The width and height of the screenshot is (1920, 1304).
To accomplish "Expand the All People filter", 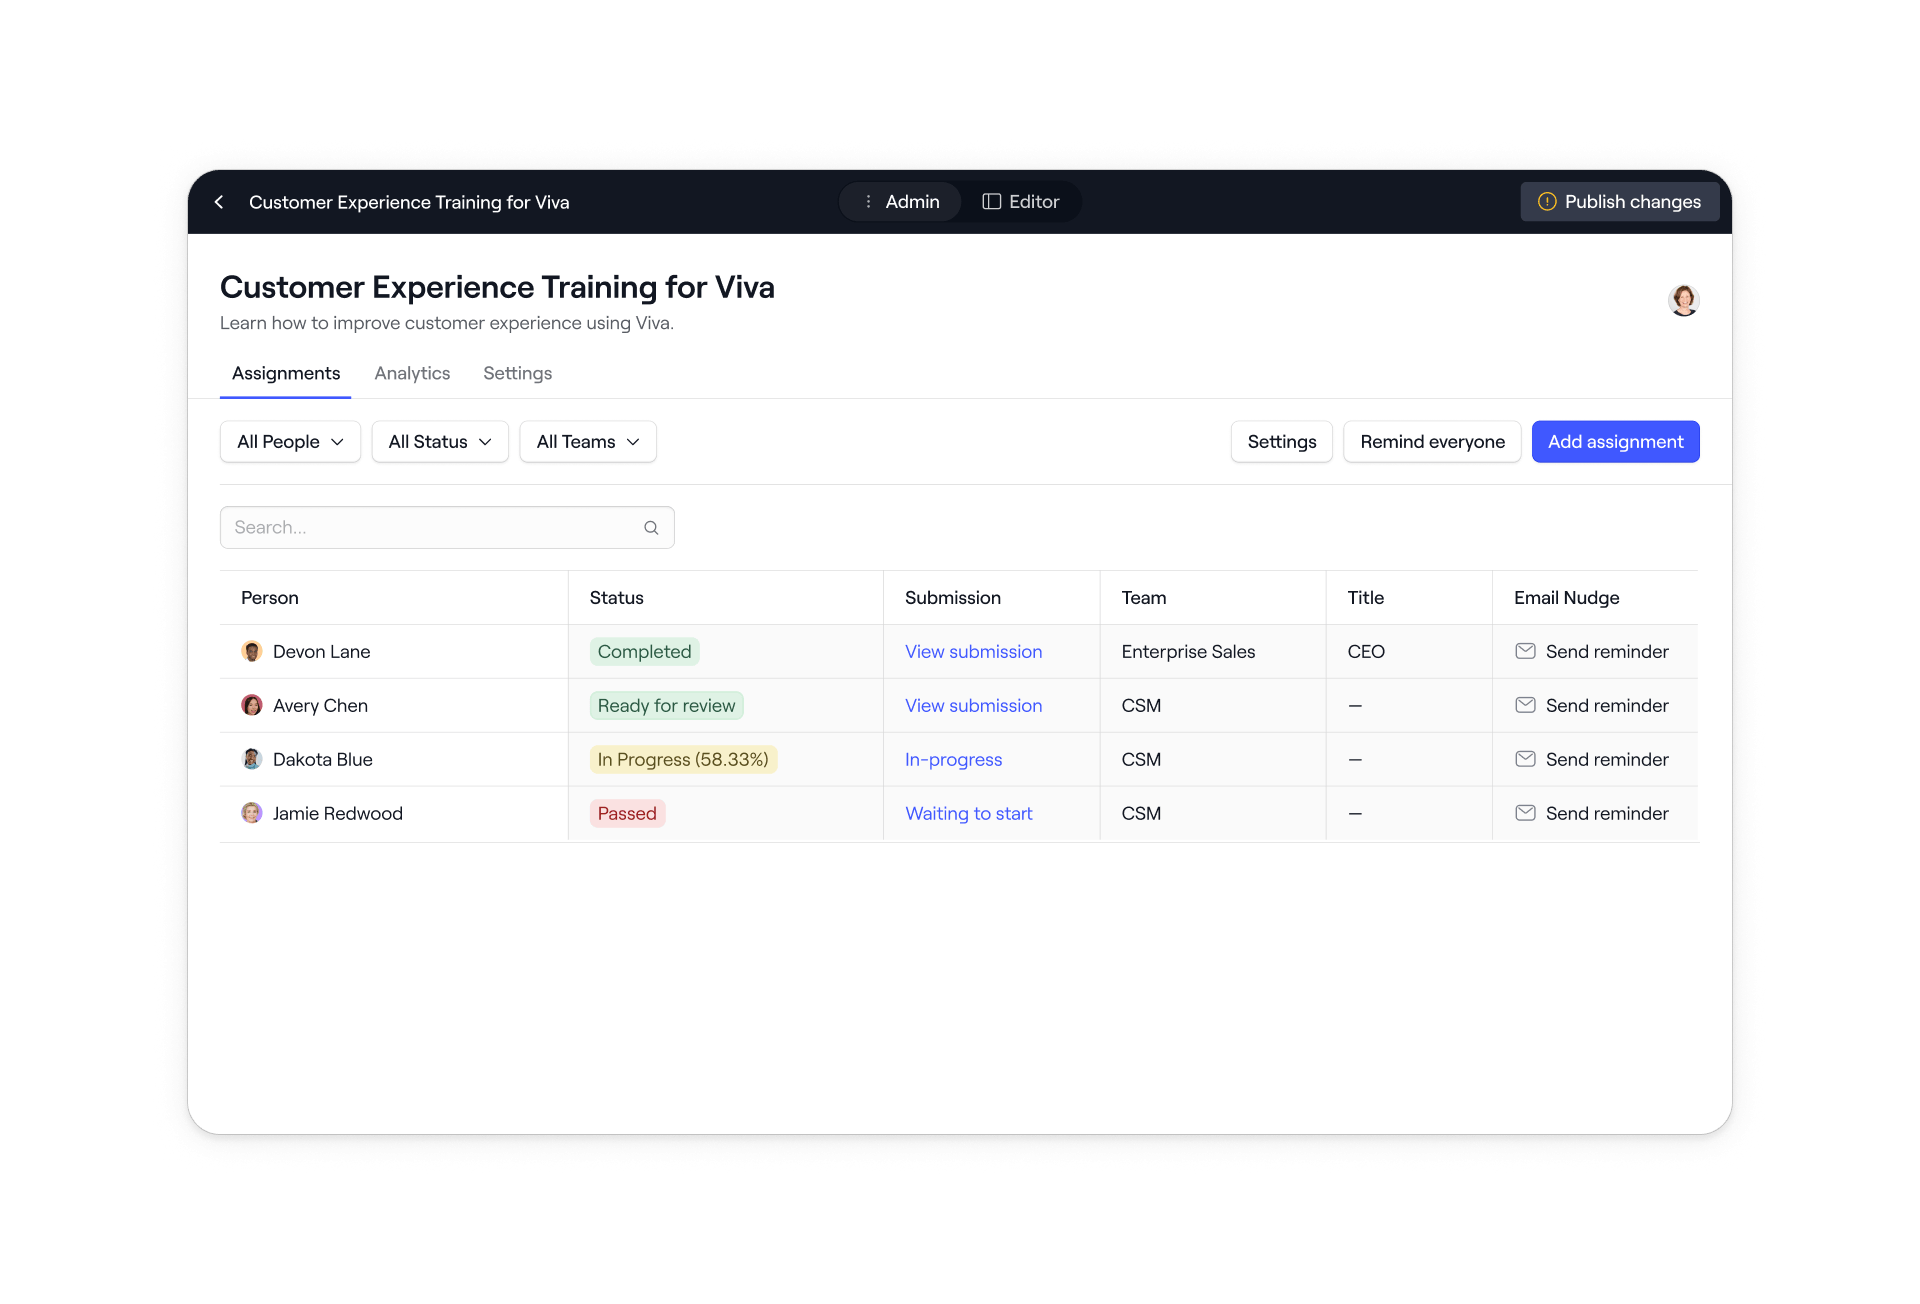I will [290, 442].
